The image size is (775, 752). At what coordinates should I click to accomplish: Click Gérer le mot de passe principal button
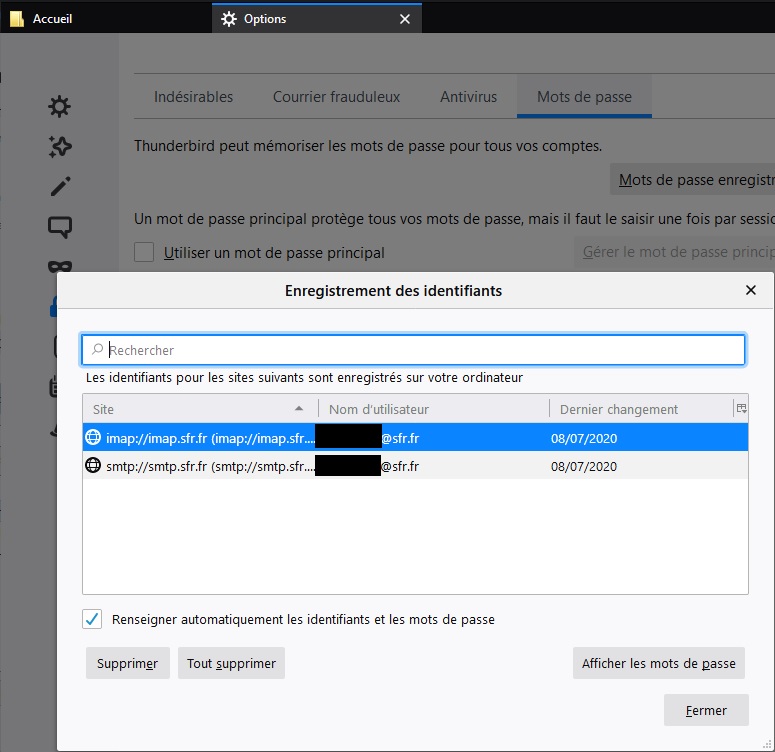675,252
